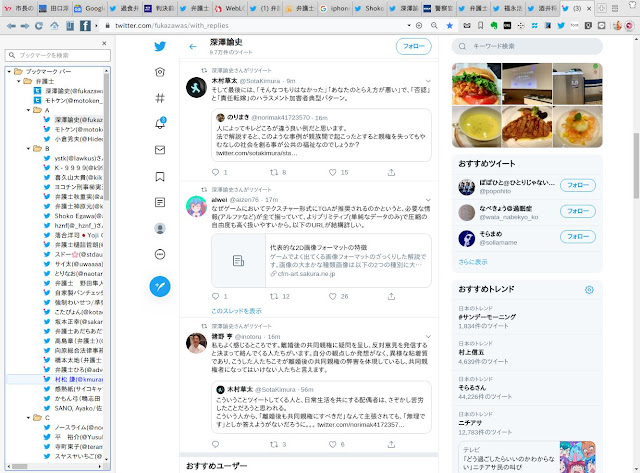Share 木村草太's tweet
This screenshot has height=473, width=640.
[391, 172]
